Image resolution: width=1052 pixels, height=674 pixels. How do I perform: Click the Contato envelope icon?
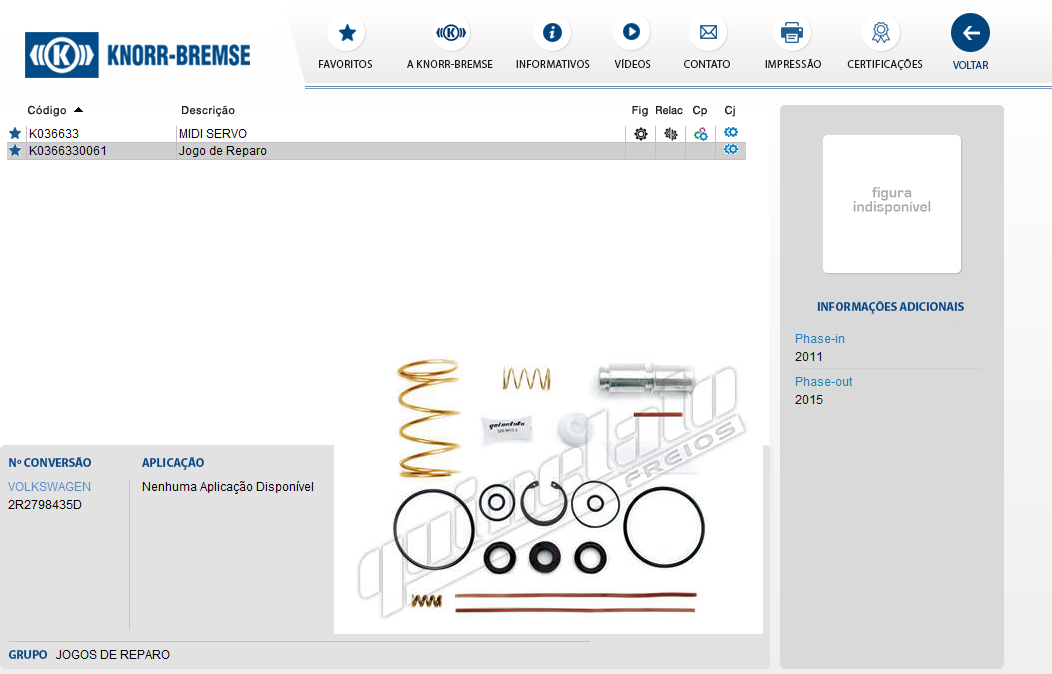pos(707,33)
